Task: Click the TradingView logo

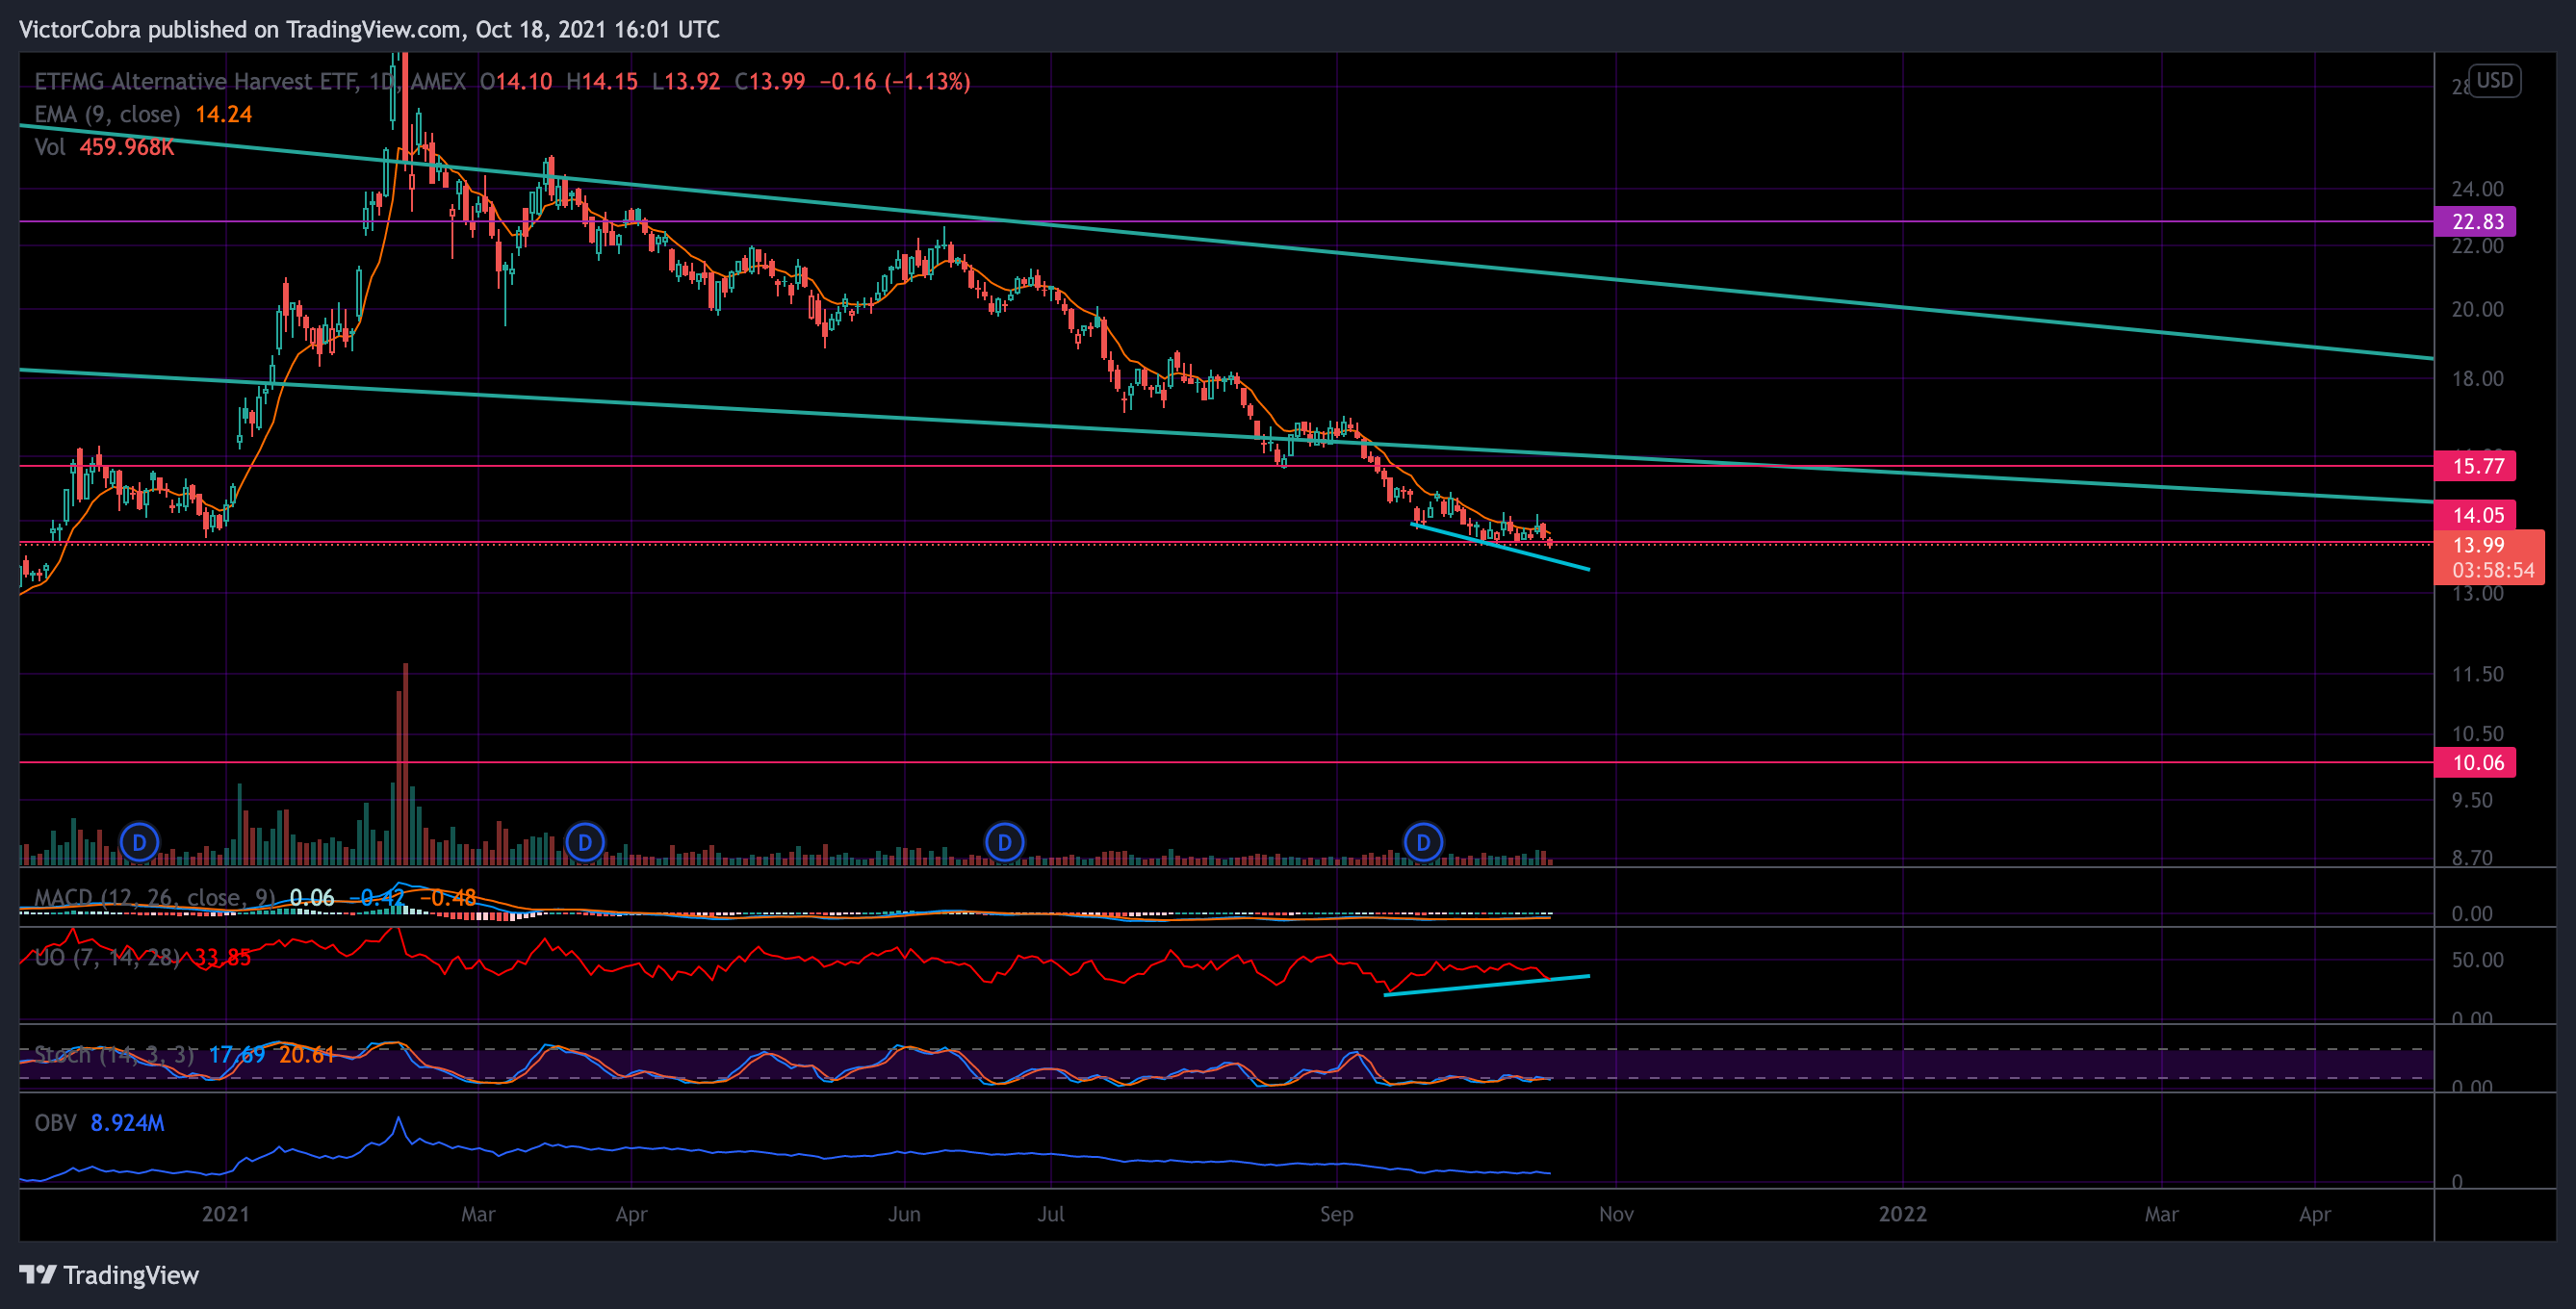Action: tap(109, 1275)
